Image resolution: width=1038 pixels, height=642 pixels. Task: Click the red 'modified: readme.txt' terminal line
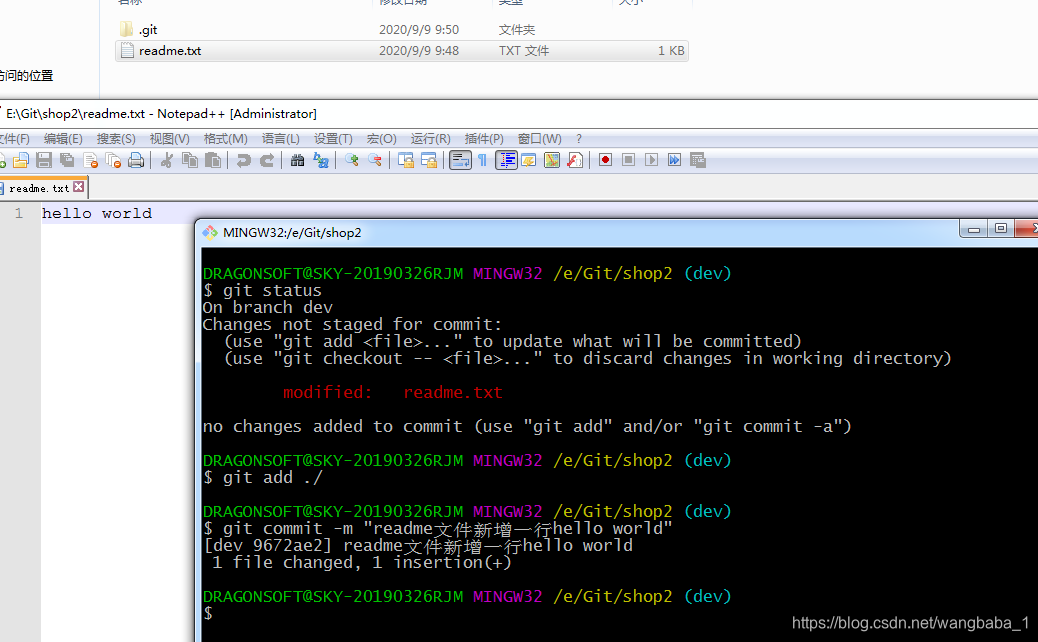[393, 392]
